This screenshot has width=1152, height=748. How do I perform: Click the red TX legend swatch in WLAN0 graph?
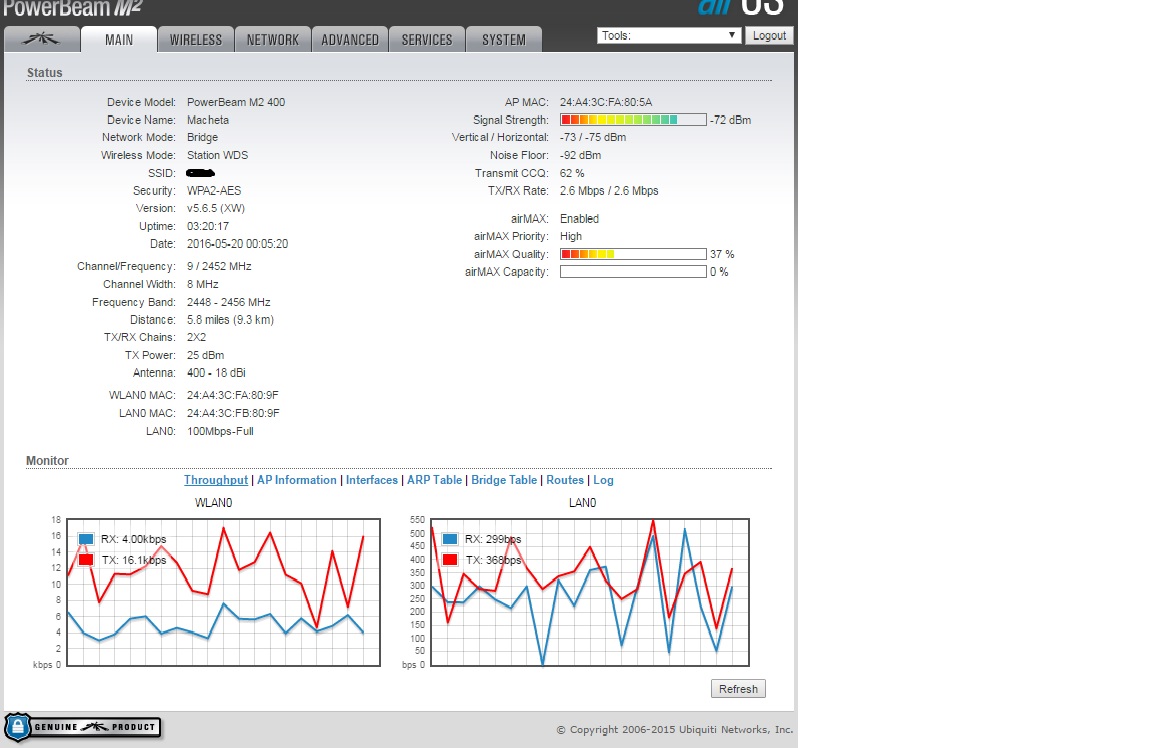click(x=86, y=560)
